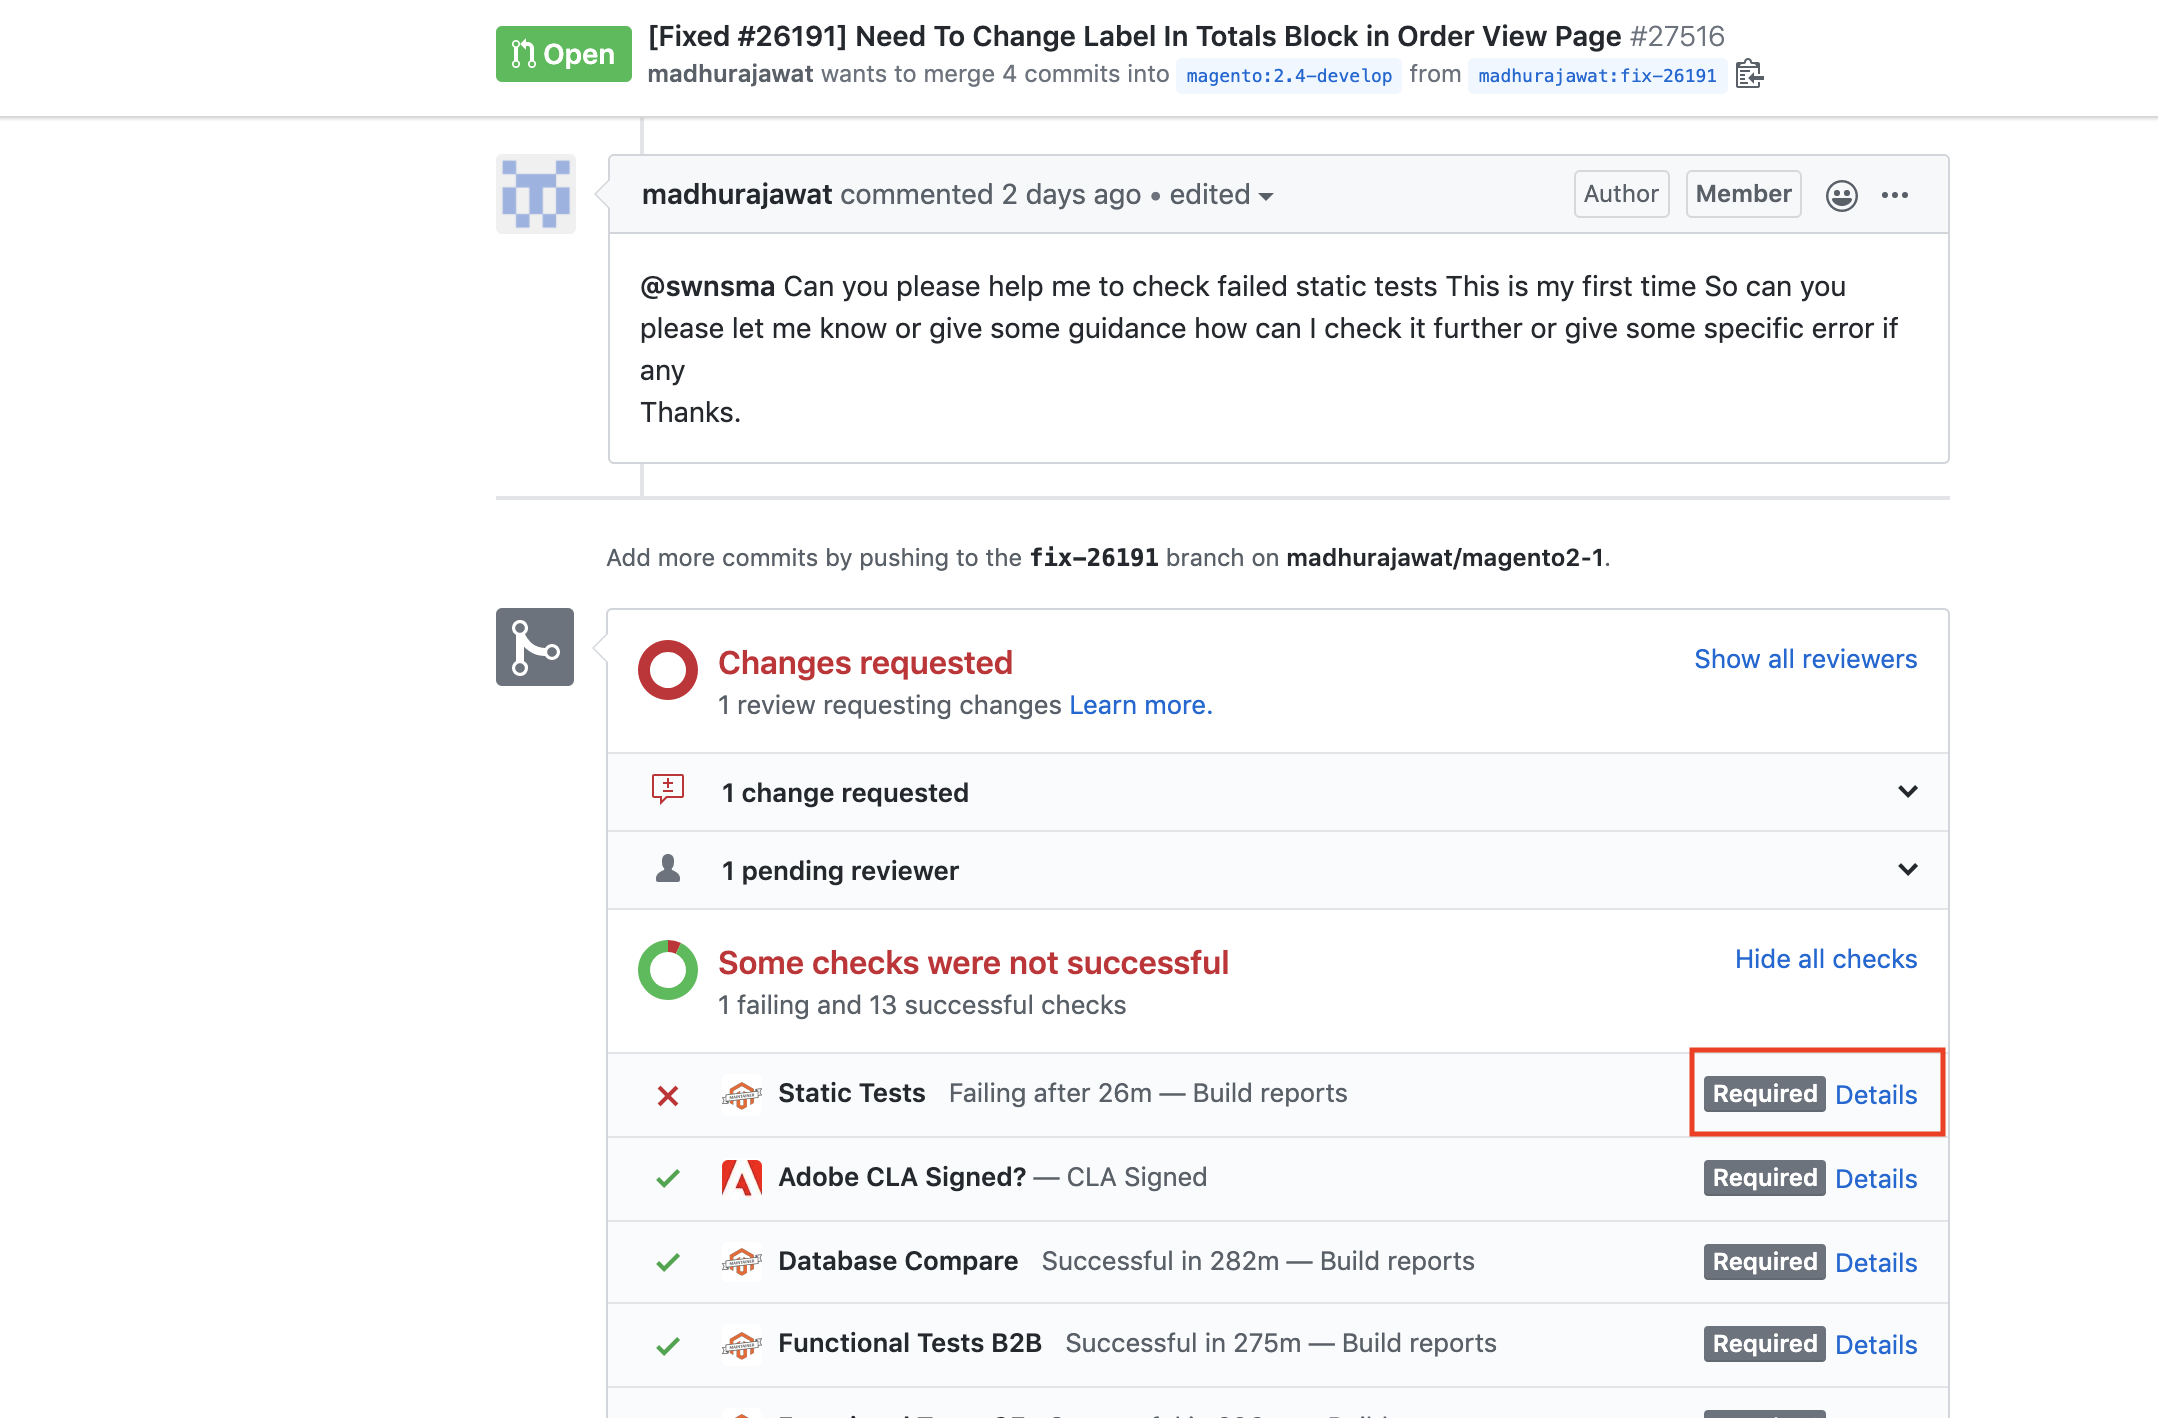Click the Member label badge
The width and height of the screenshot is (2158, 1418).
tap(1743, 194)
